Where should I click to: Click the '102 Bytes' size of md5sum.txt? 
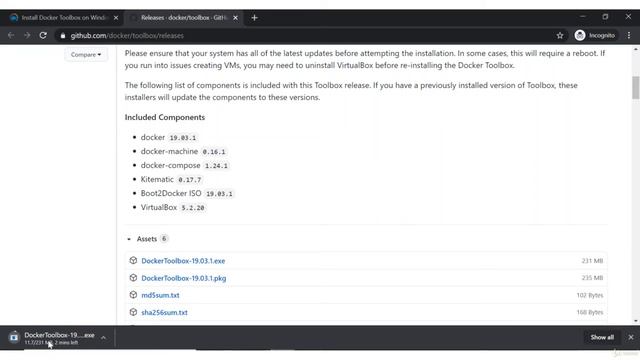(590, 295)
